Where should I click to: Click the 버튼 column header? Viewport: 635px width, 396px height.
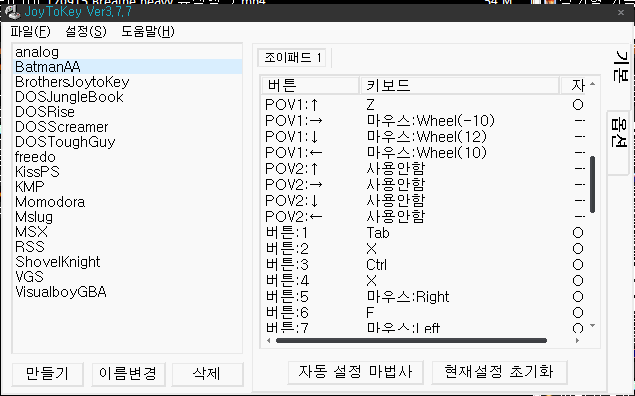[x=310, y=85]
